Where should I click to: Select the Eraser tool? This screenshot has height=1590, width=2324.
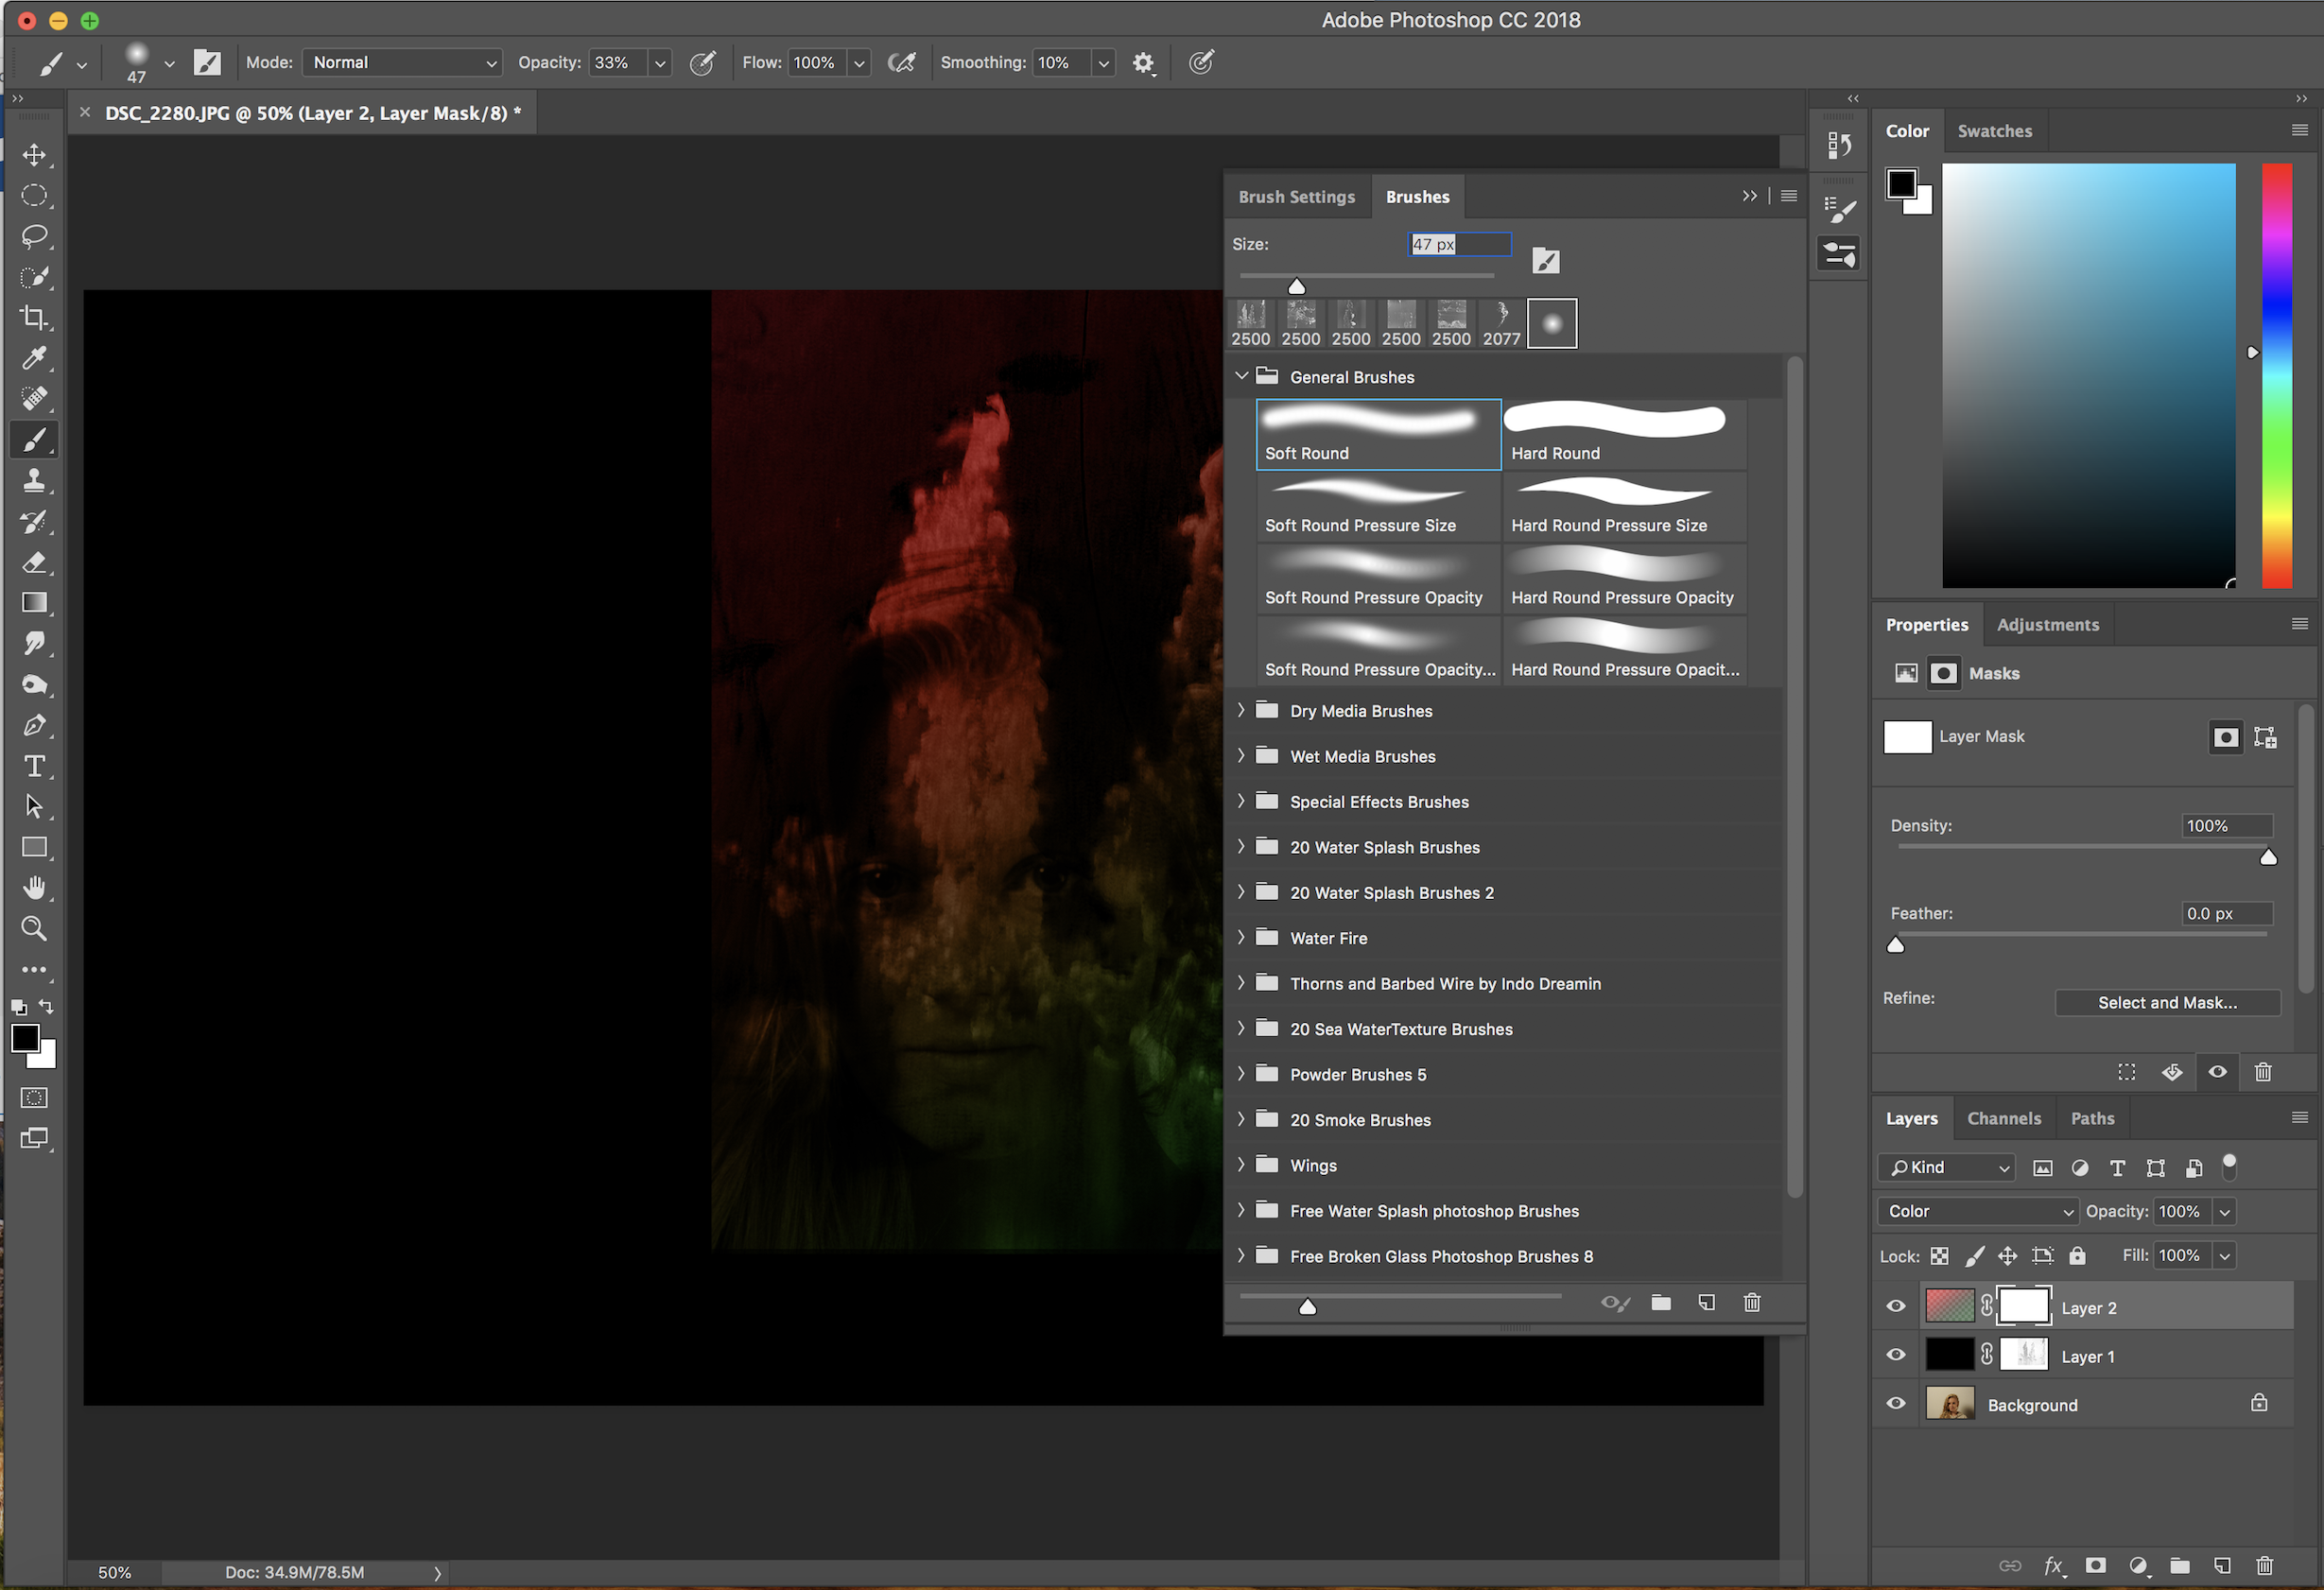[34, 562]
